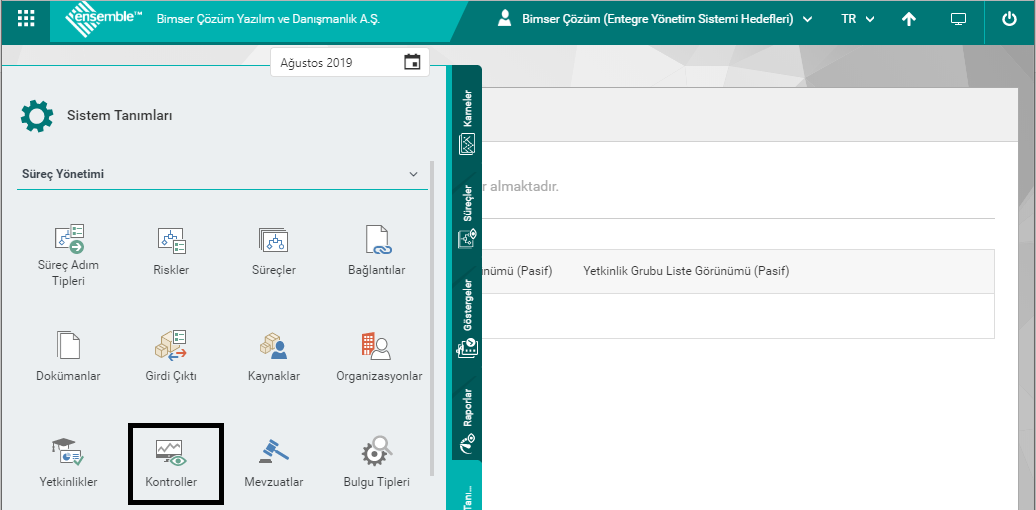Open the Organizasyonlar icon

378,346
